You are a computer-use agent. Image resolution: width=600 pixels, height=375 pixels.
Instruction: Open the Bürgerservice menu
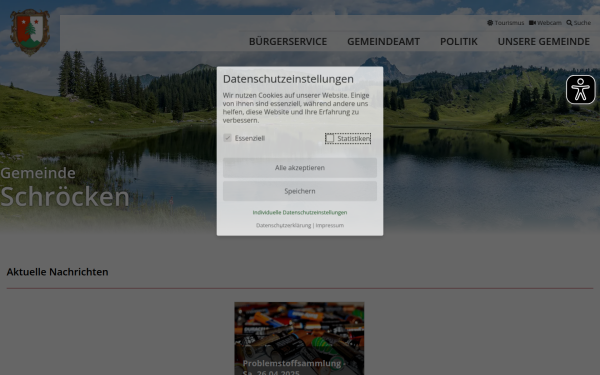click(288, 41)
